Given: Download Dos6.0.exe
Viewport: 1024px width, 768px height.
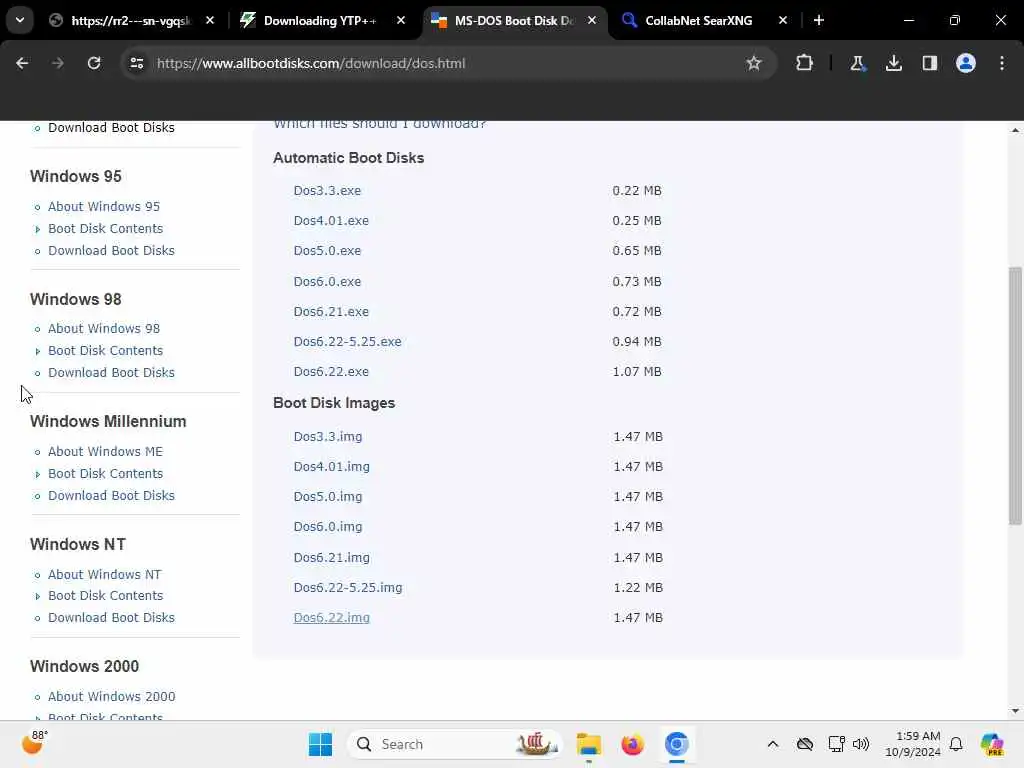Looking at the screenshot, I should point(327,281).
